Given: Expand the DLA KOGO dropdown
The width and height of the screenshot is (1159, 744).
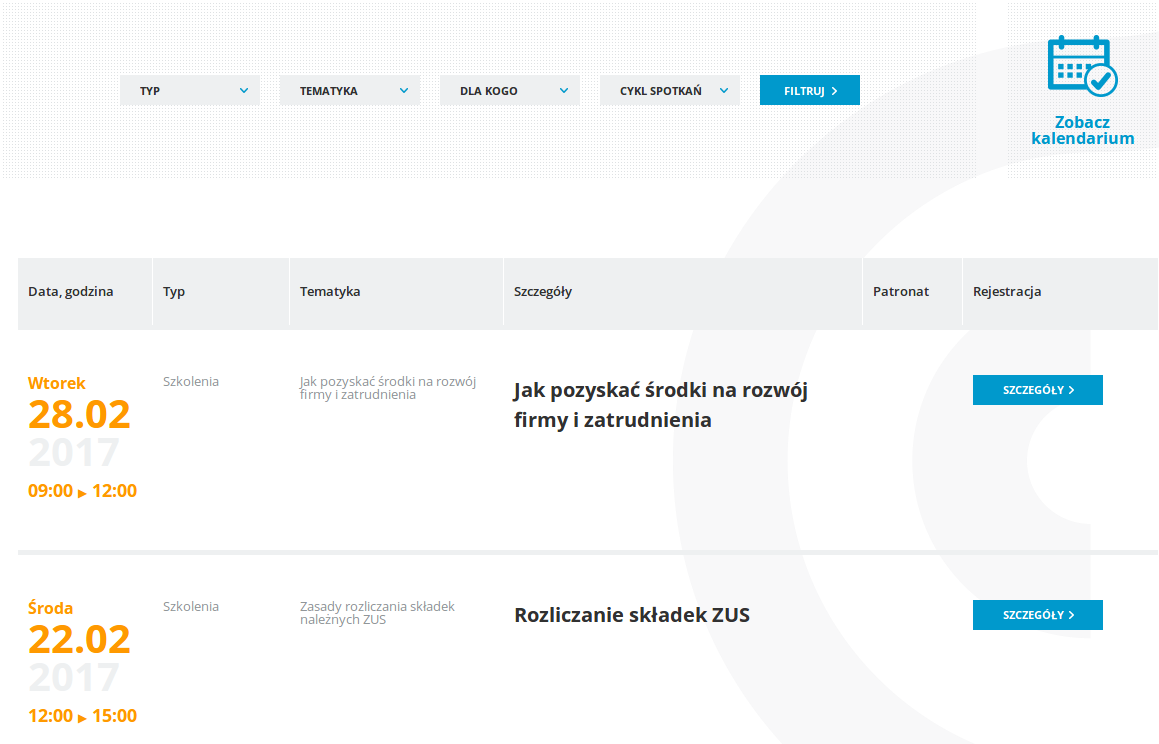Looking at the screenshot, I should pos(510,90).
